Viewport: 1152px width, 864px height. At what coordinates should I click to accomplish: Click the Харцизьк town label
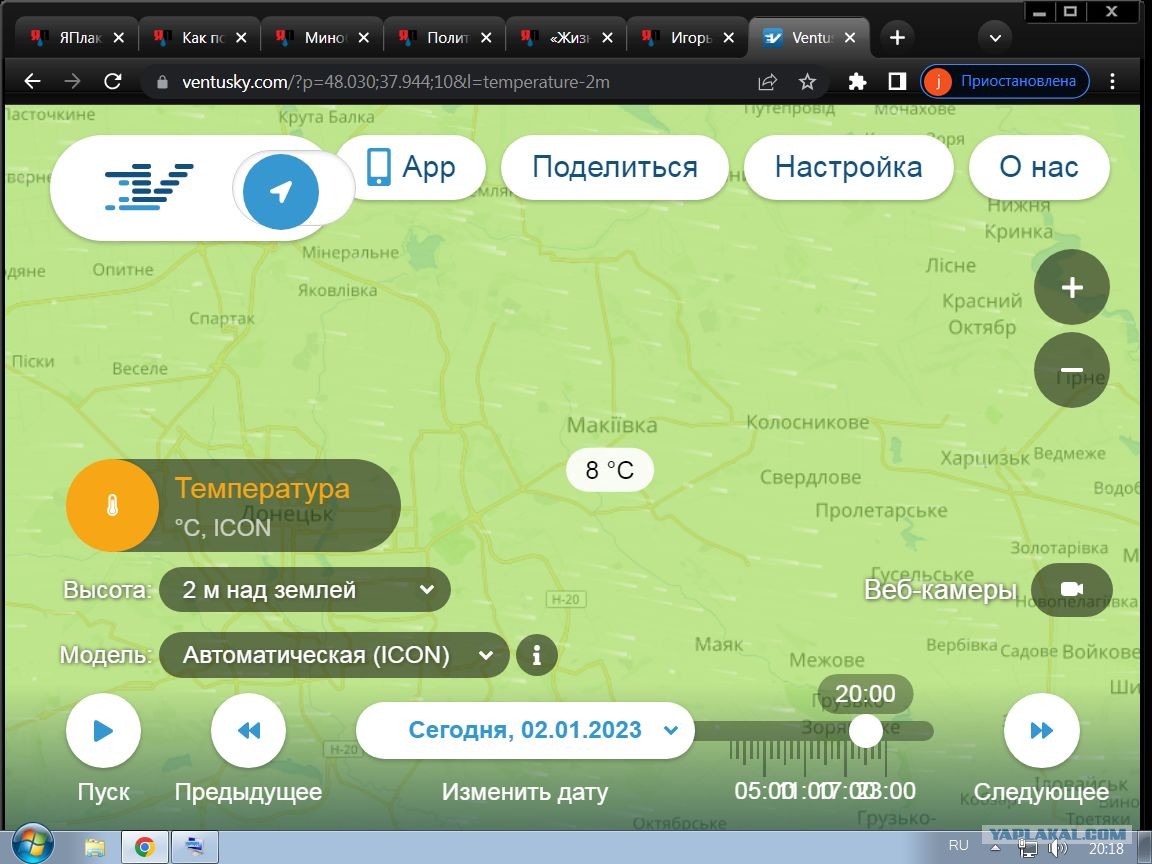985,458
